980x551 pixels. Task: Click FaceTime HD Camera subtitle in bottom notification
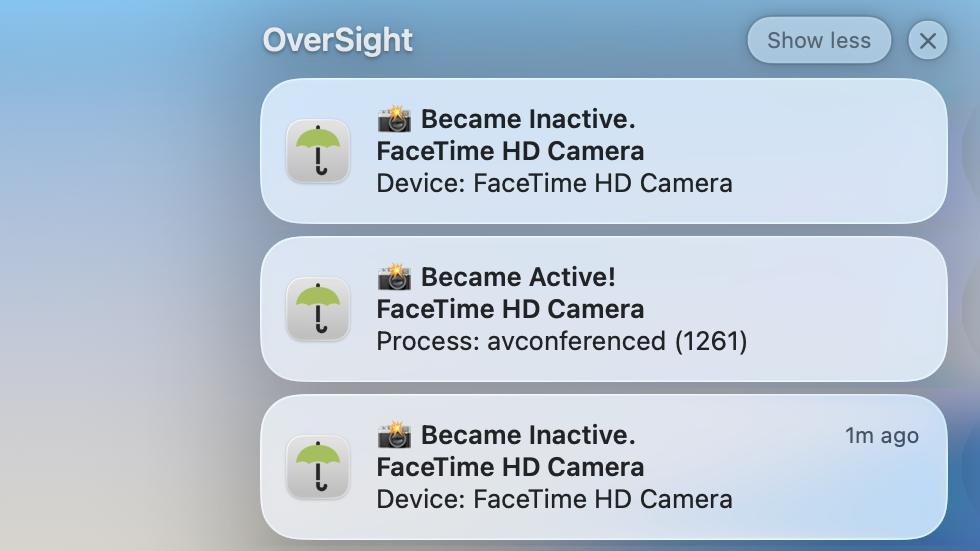[510, 467]
